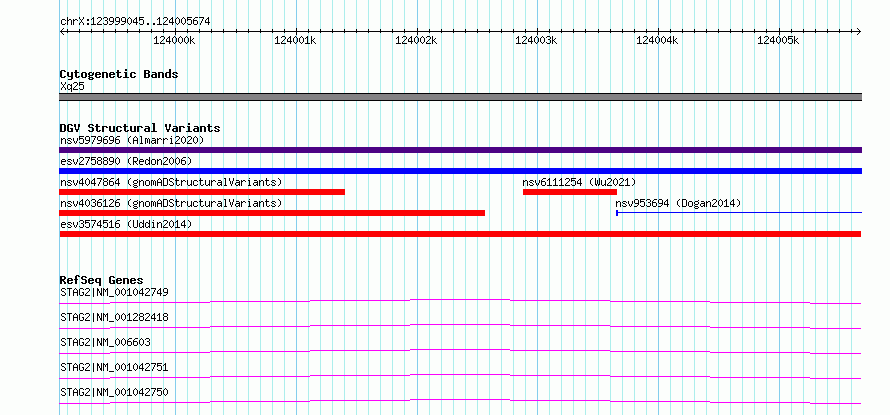This screenshot has height=415, width=890.
Task: Select transcript label STAG2|NM_006603
Action: pyautogui.click(x=106, y=342)
